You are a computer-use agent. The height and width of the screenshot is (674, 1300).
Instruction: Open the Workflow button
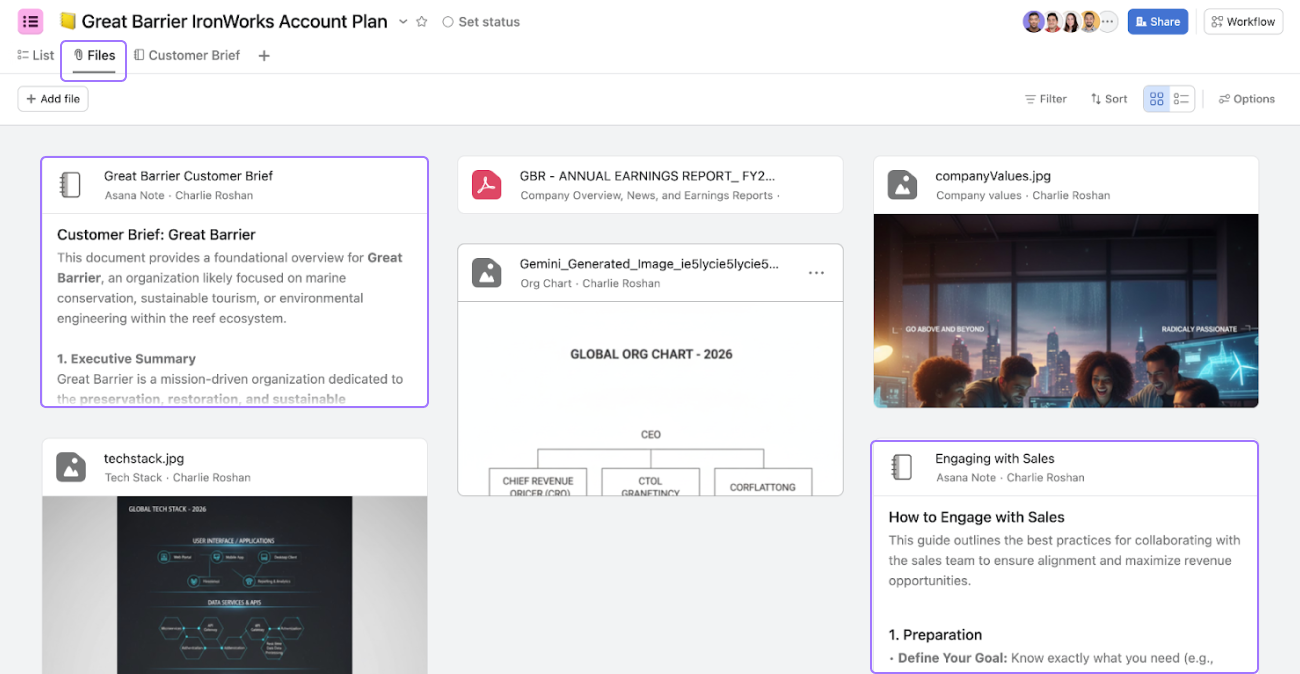pos(1243,22)
